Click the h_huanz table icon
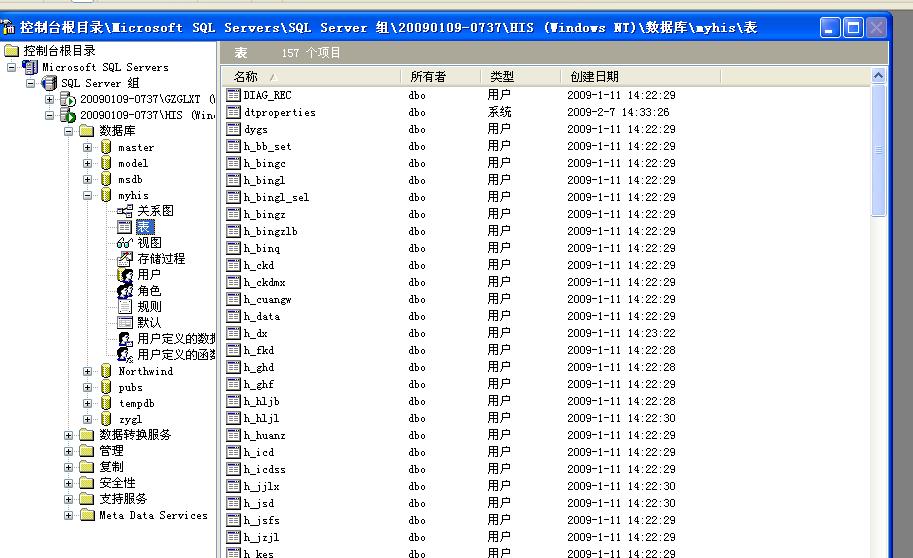Screen dimensions: 913x558 tap(233, 435)
